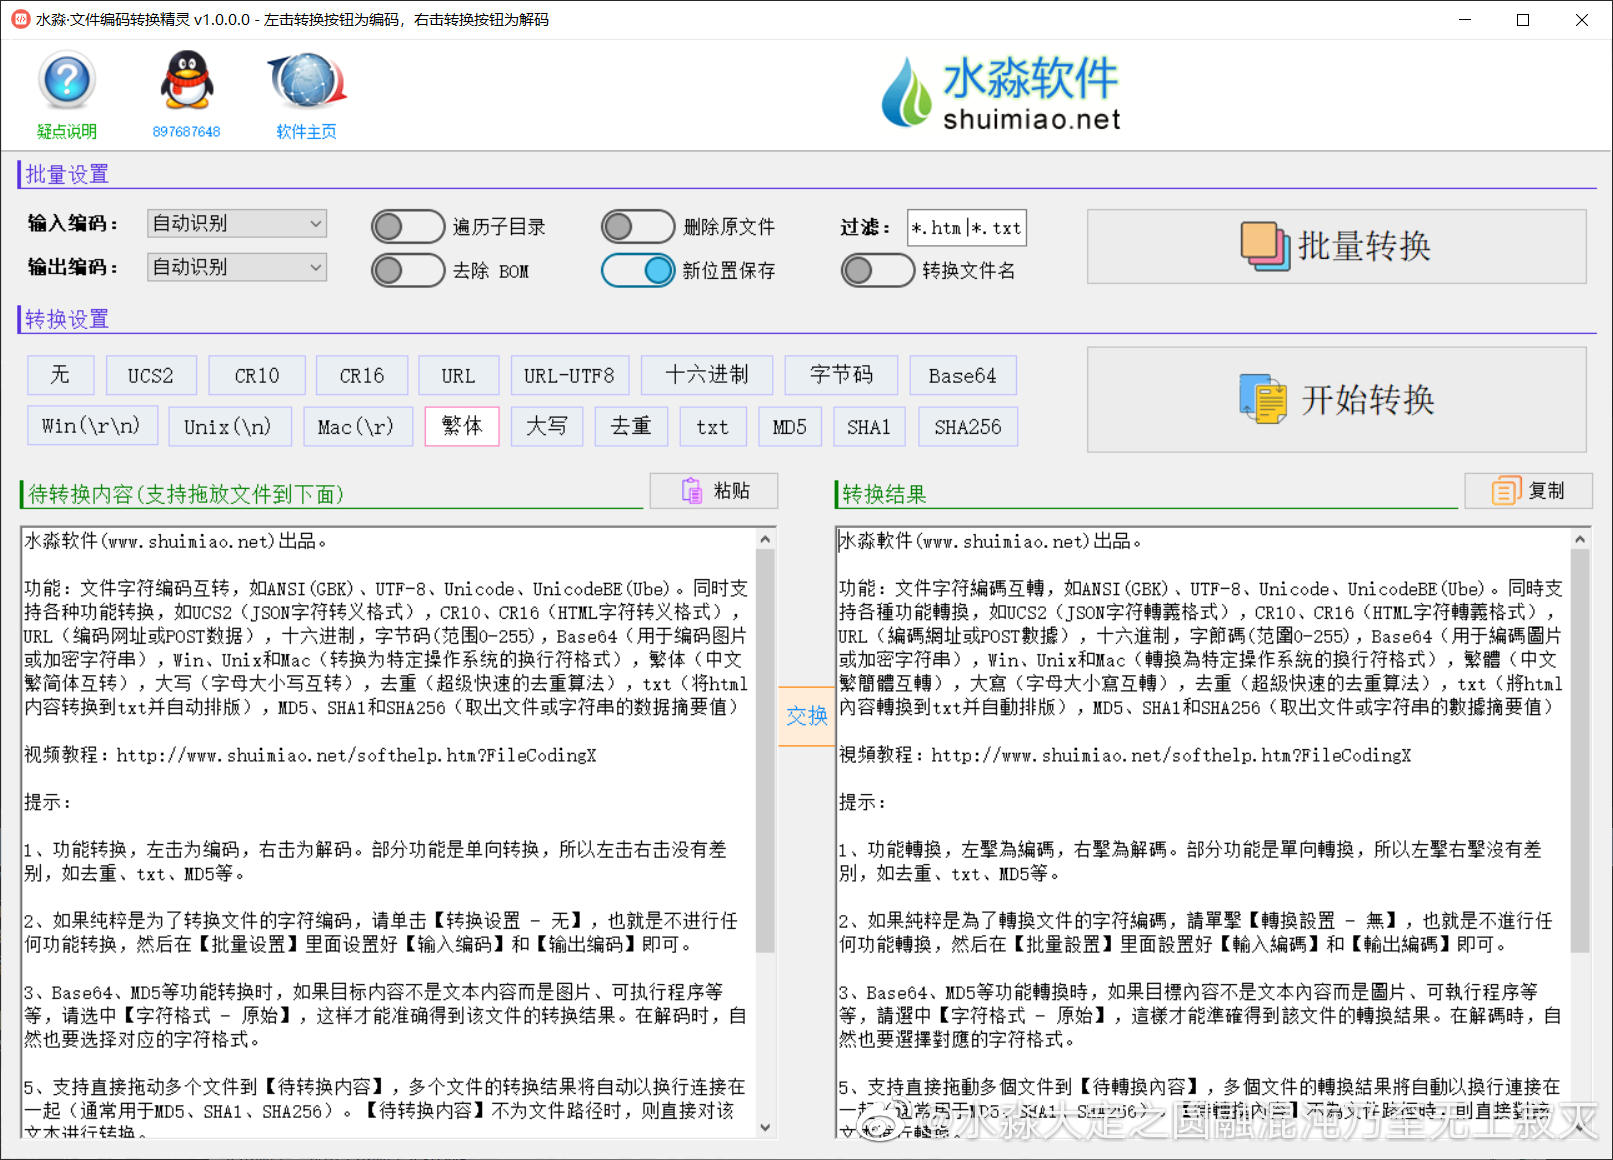Toggle 删除原文件 switch

(x=637, y=227)
